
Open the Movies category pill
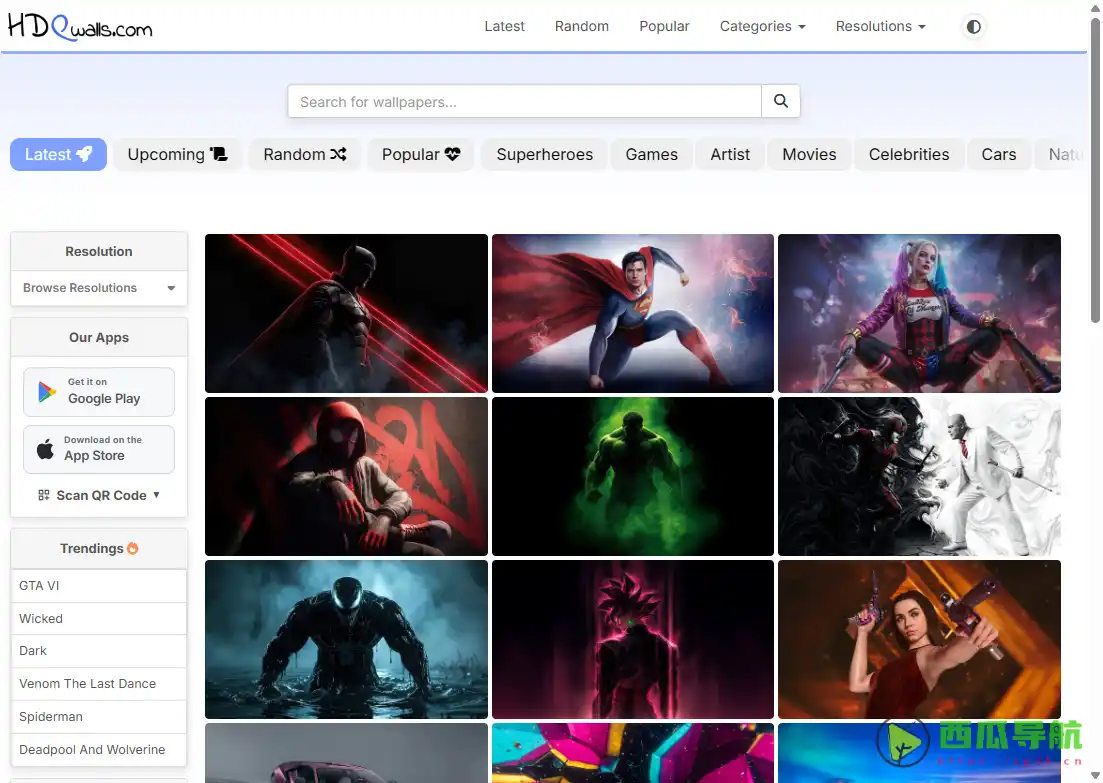(x=809, y=154)
